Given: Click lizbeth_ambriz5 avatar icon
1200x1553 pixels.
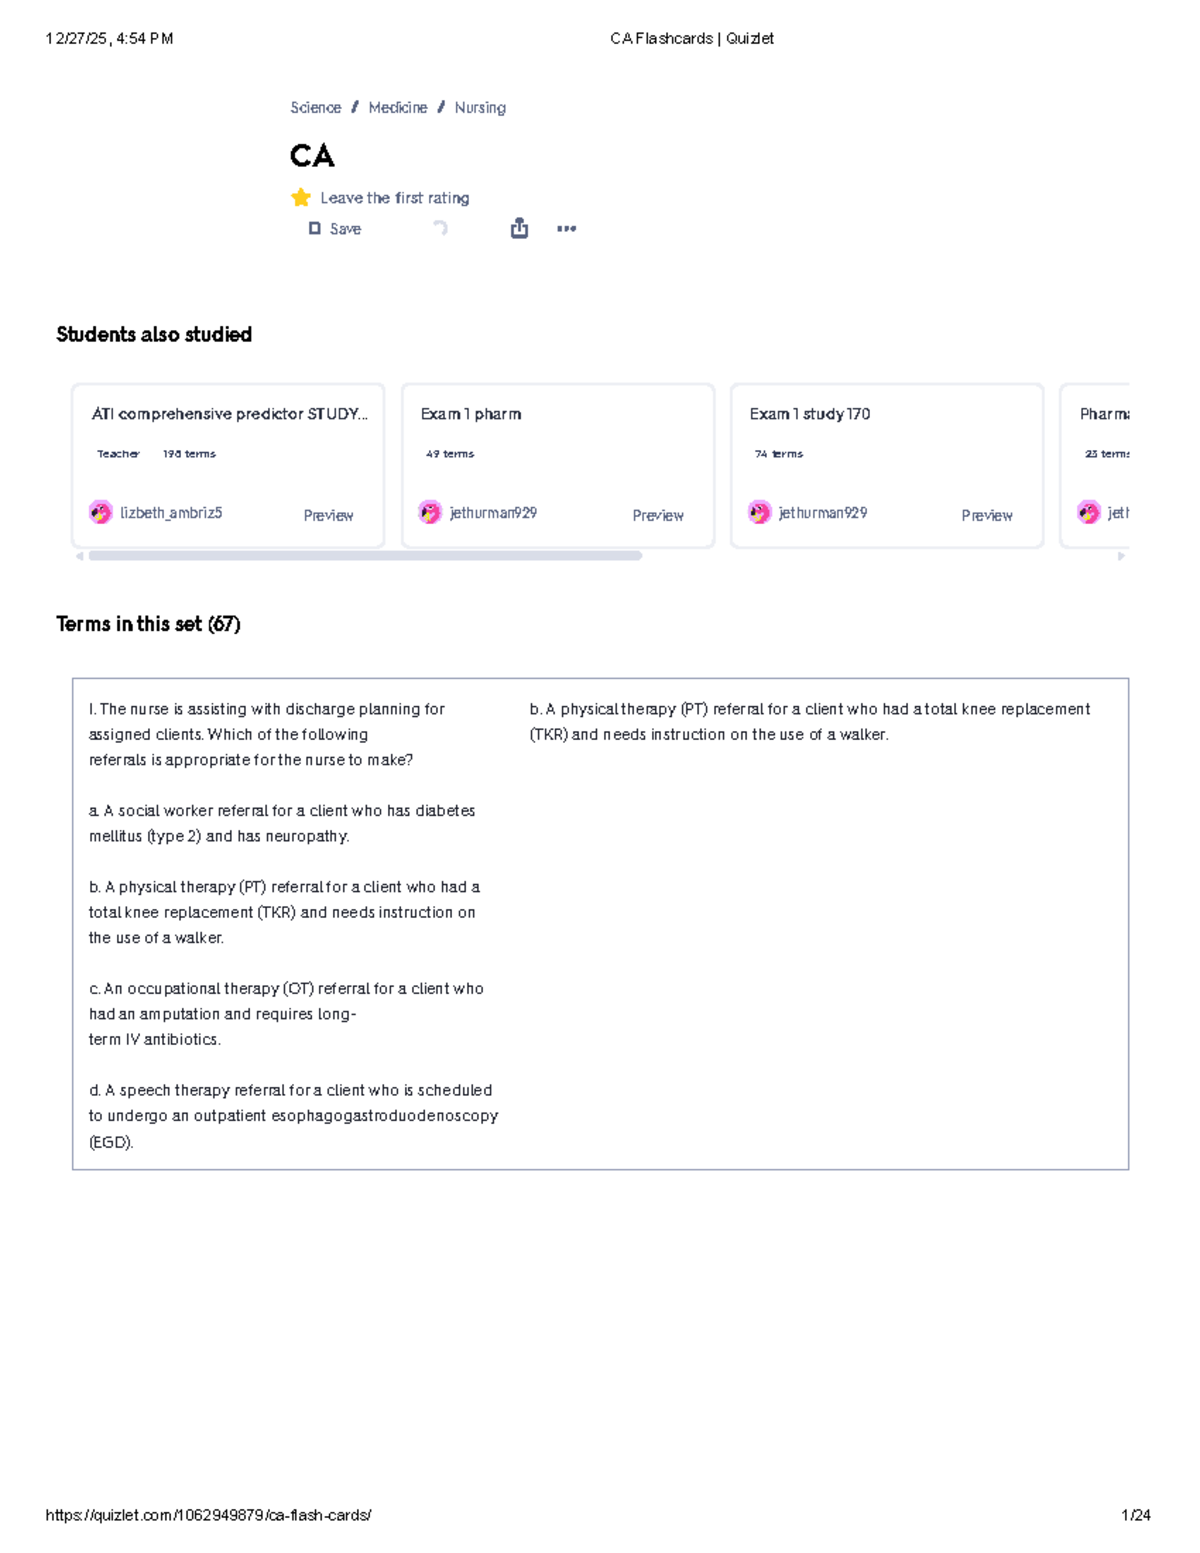Looking at the screenshot, I should 100,513.
